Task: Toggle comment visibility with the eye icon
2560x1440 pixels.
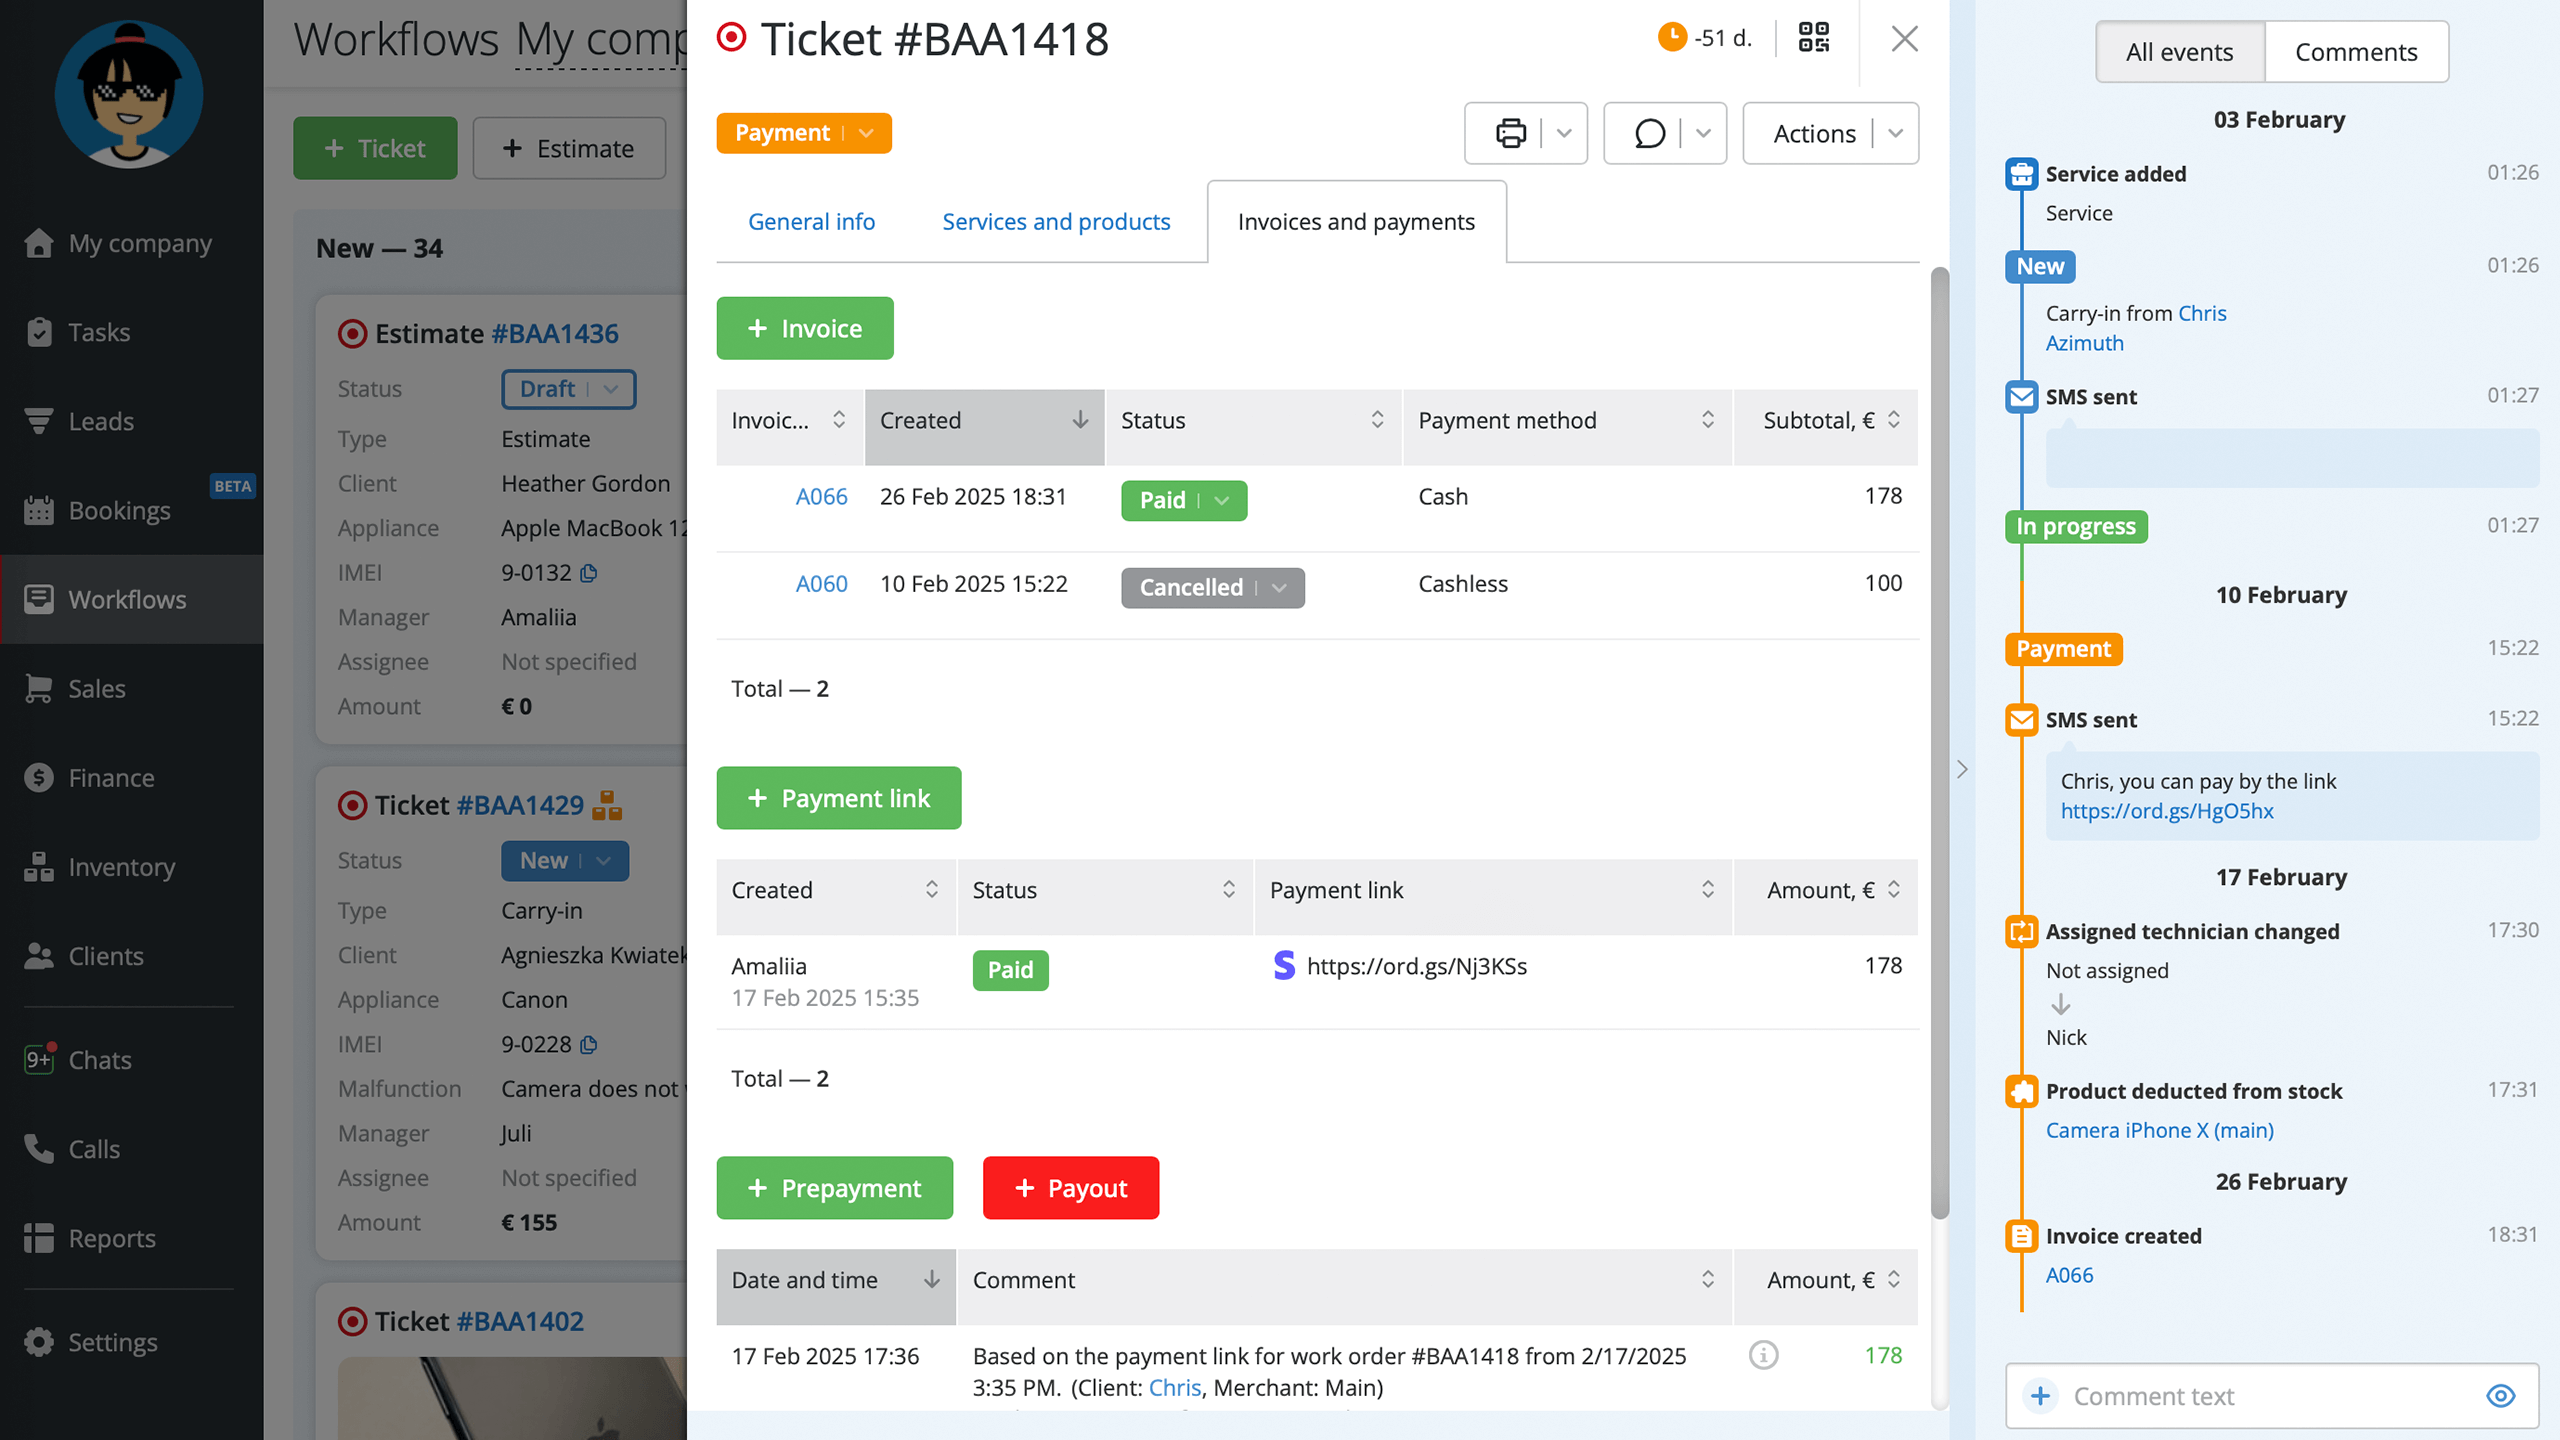Action: coord(2501,1396)
